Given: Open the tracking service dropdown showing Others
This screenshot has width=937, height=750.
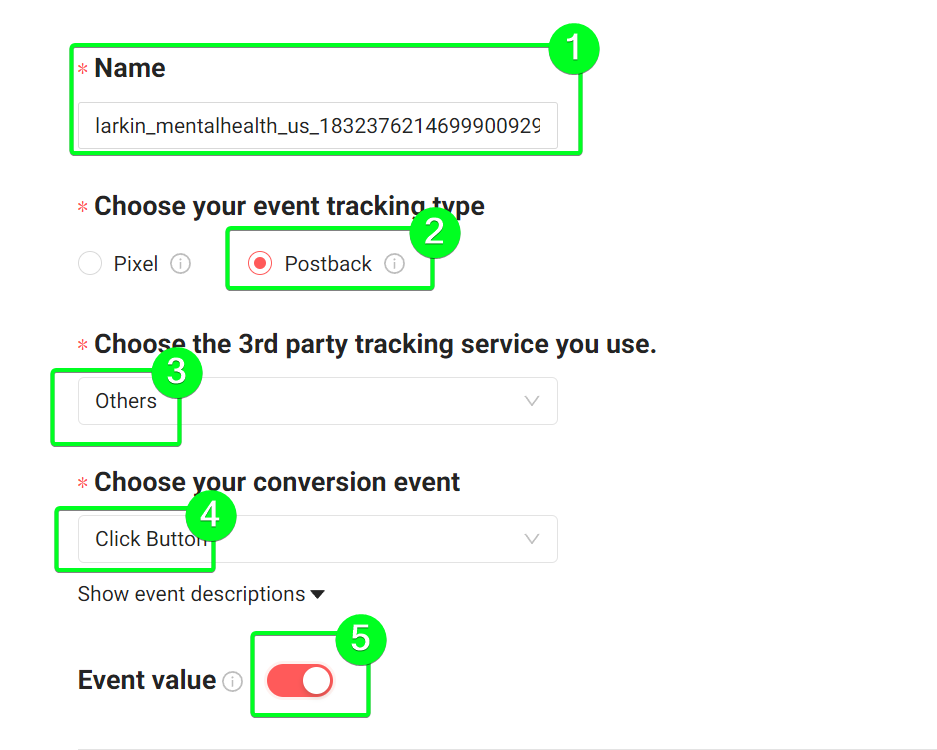Looking at the screenshot, I should (x=318, y=401).
